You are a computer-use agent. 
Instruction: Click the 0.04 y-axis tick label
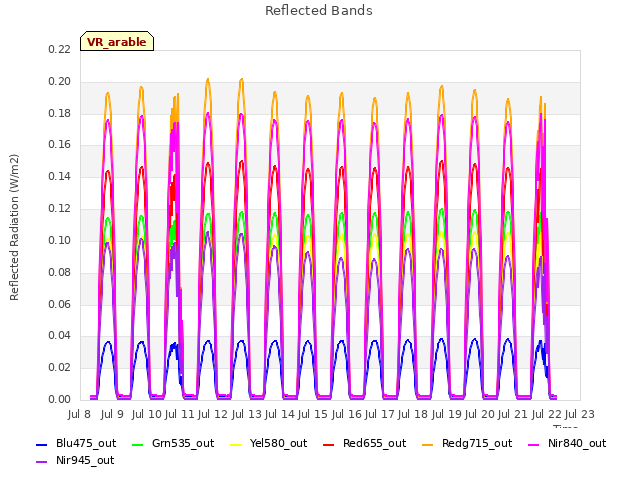tap(60, 336)
